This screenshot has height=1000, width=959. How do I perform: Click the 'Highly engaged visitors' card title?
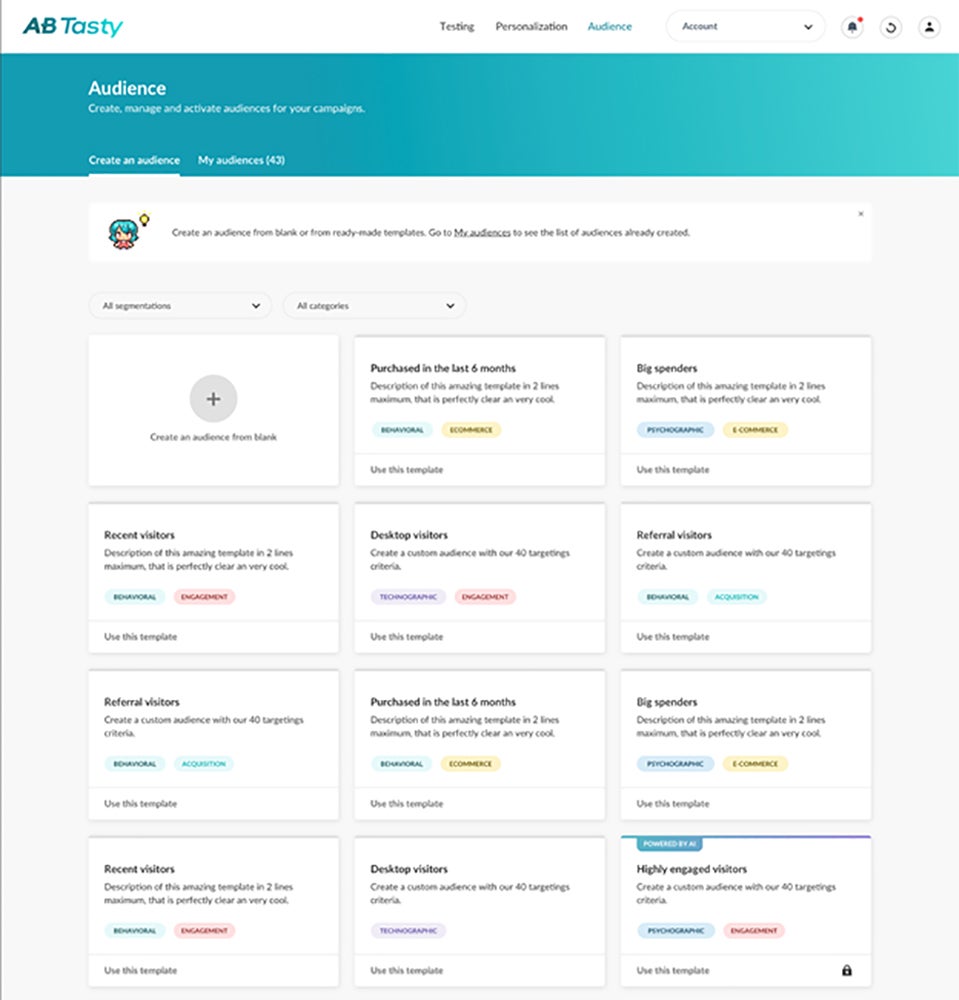(x=691, y=869)
